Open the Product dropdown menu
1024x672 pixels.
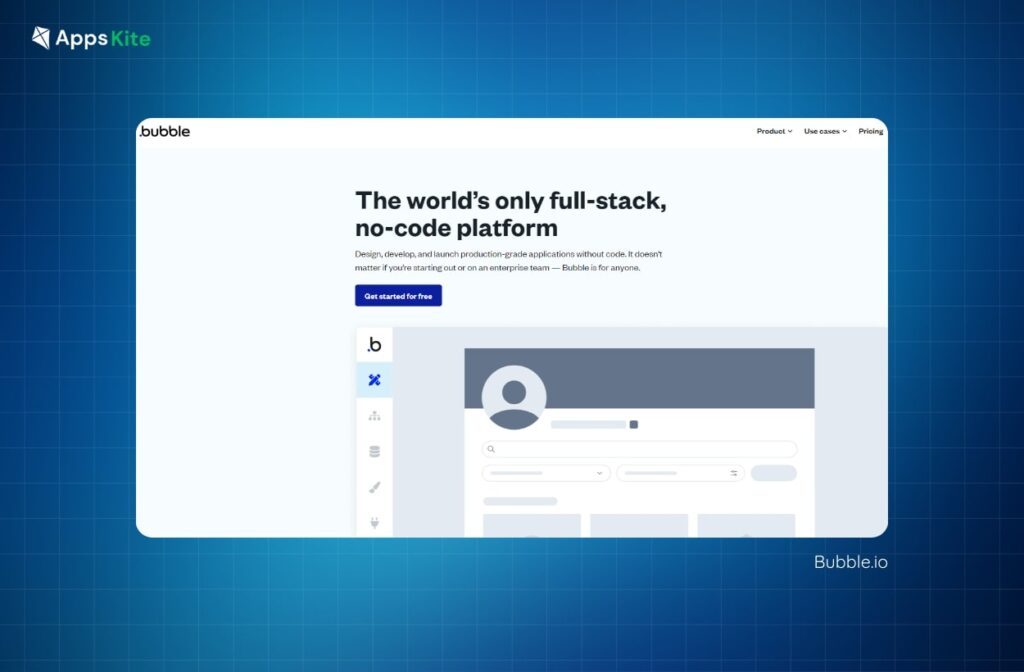pyautogui.click(x=775, y=131)
